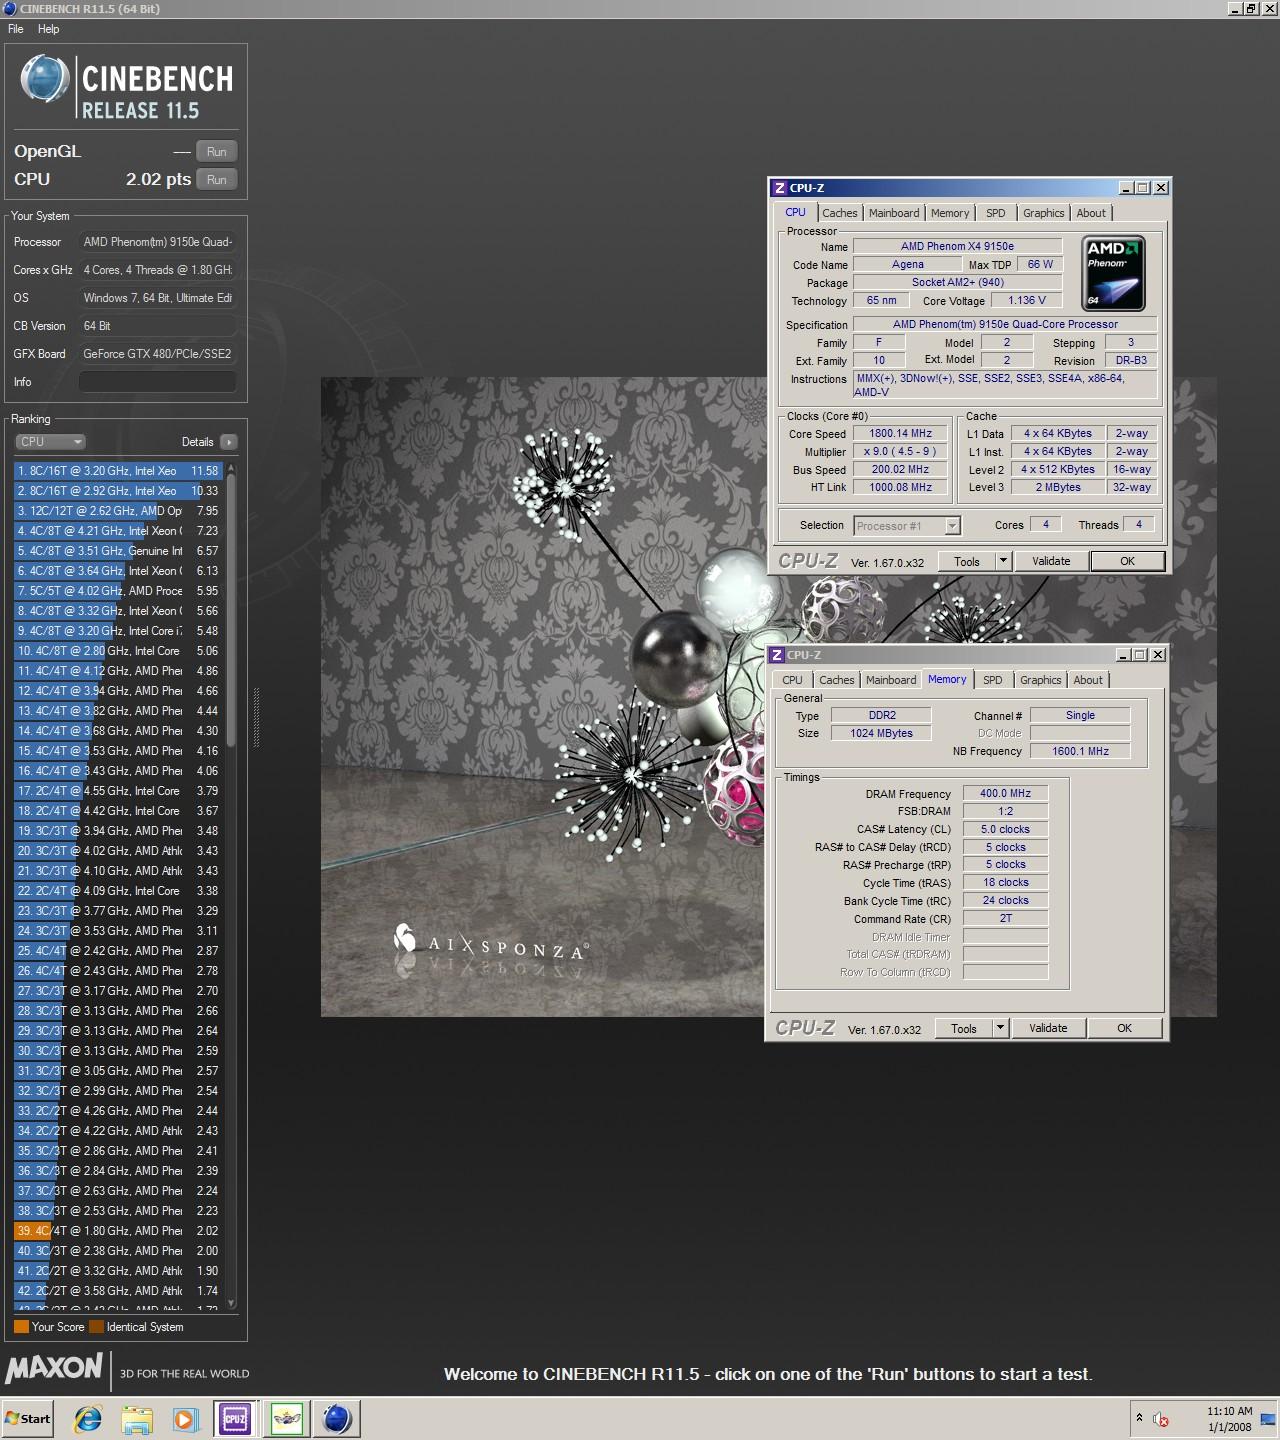Viewport: 1280px width, 1440px height.
Task: Switch to Caches tab in top CPU-Z window
Action: [840, 213]
